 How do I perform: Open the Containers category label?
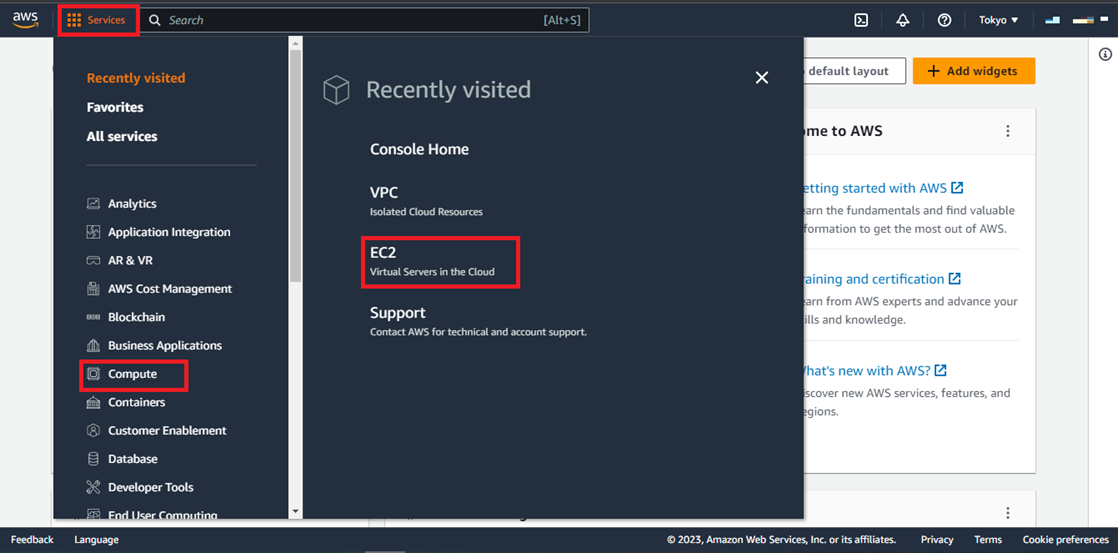pyautogui.click(x=136, y=402)
